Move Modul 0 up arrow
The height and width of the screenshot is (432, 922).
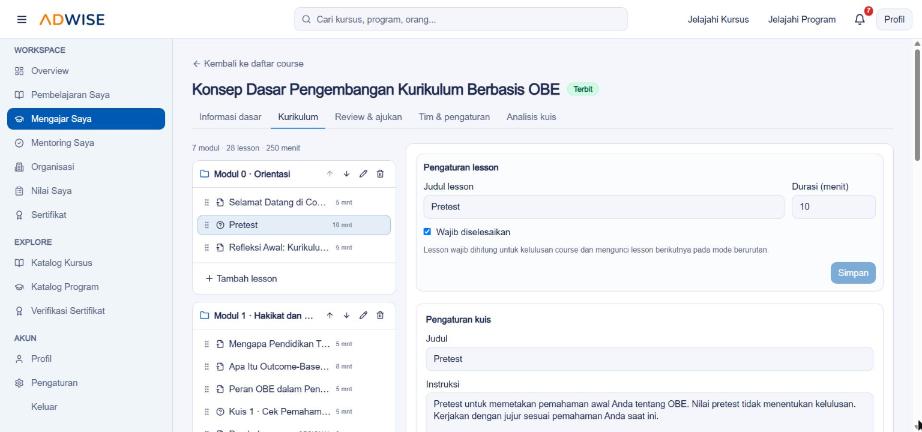330,174
